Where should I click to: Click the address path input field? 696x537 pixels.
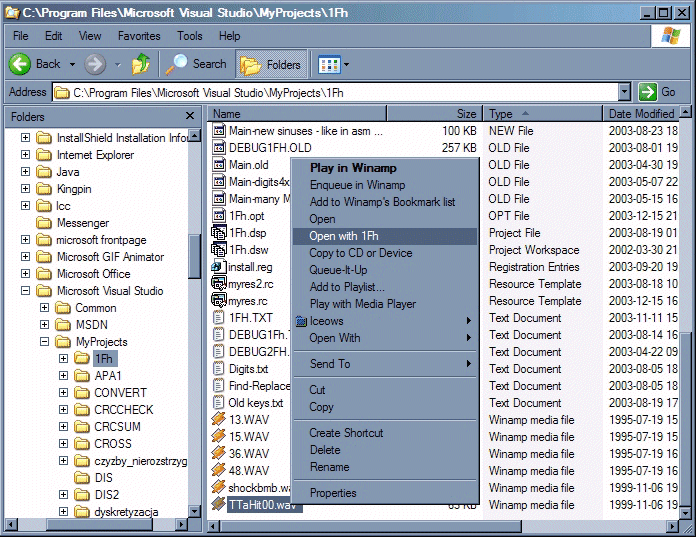pyautogui.click(x=336, y=92)
